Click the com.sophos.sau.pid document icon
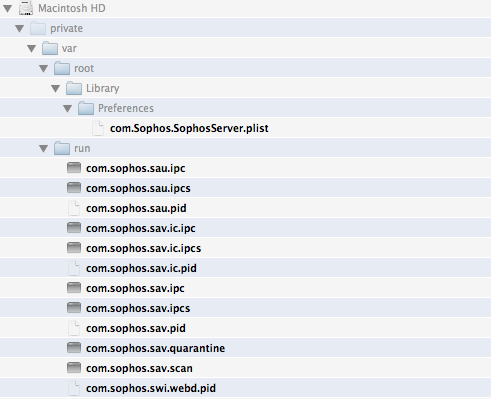This screenshot has height=399, width=491. point(74,208)
